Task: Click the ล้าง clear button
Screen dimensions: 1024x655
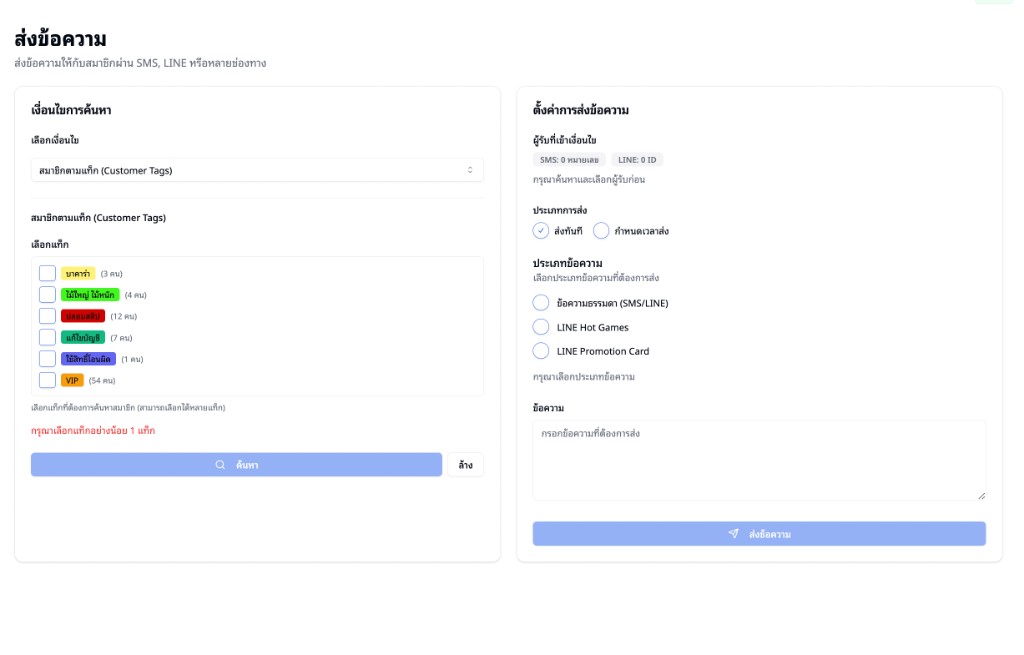Action: click(x=465, y=465)
